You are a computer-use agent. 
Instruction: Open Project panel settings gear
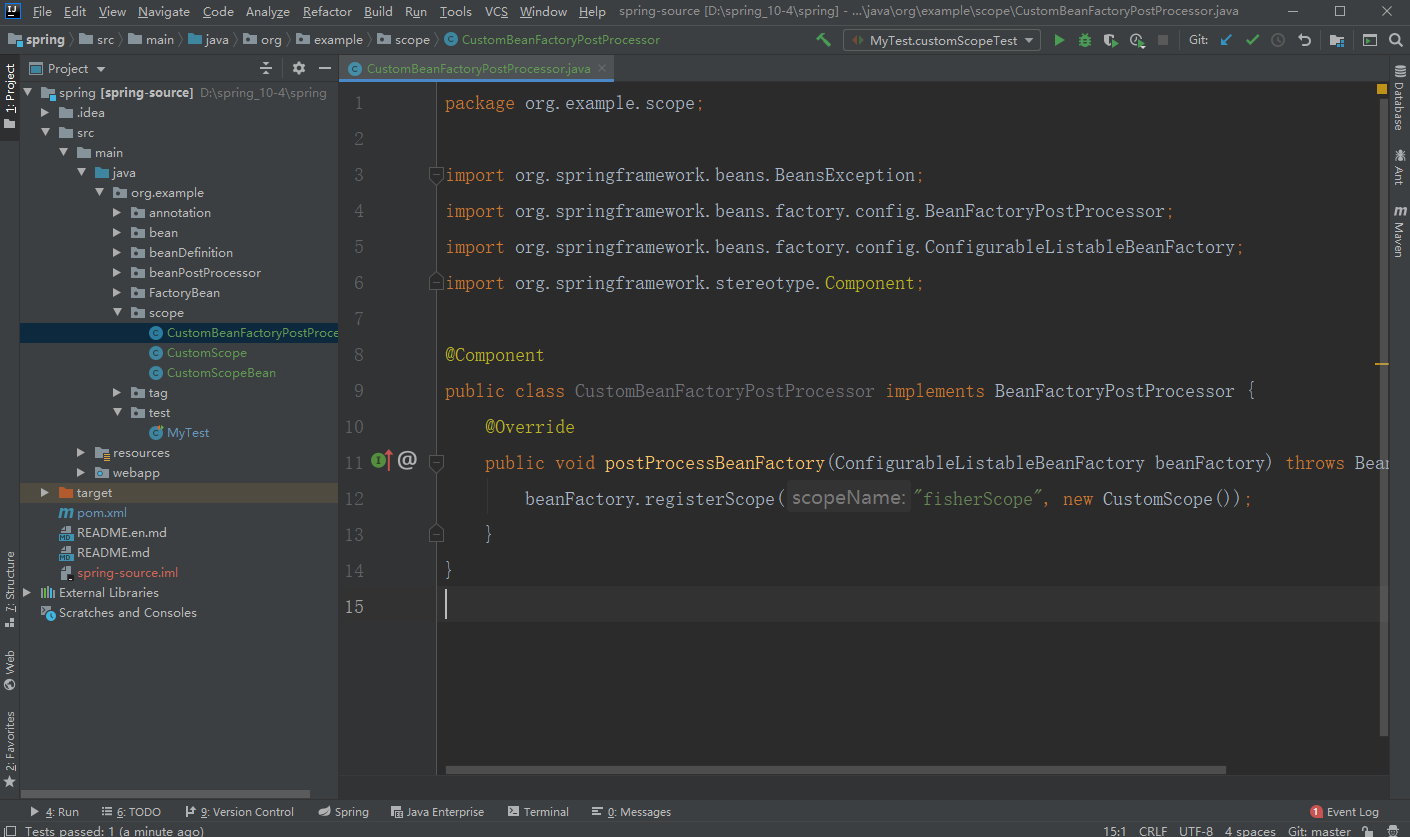(299, 68)
